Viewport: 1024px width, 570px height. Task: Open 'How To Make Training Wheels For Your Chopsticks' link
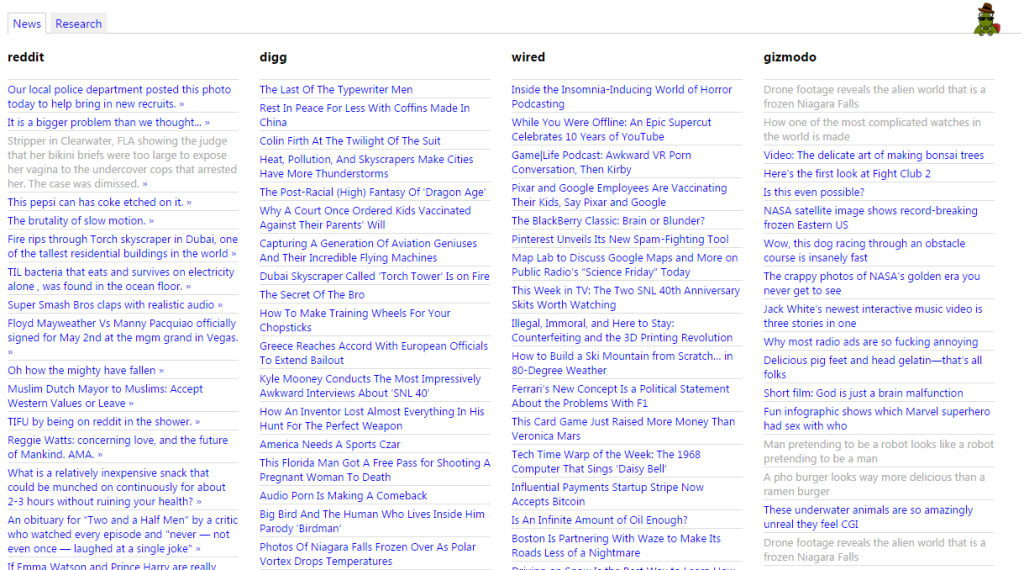355,320
